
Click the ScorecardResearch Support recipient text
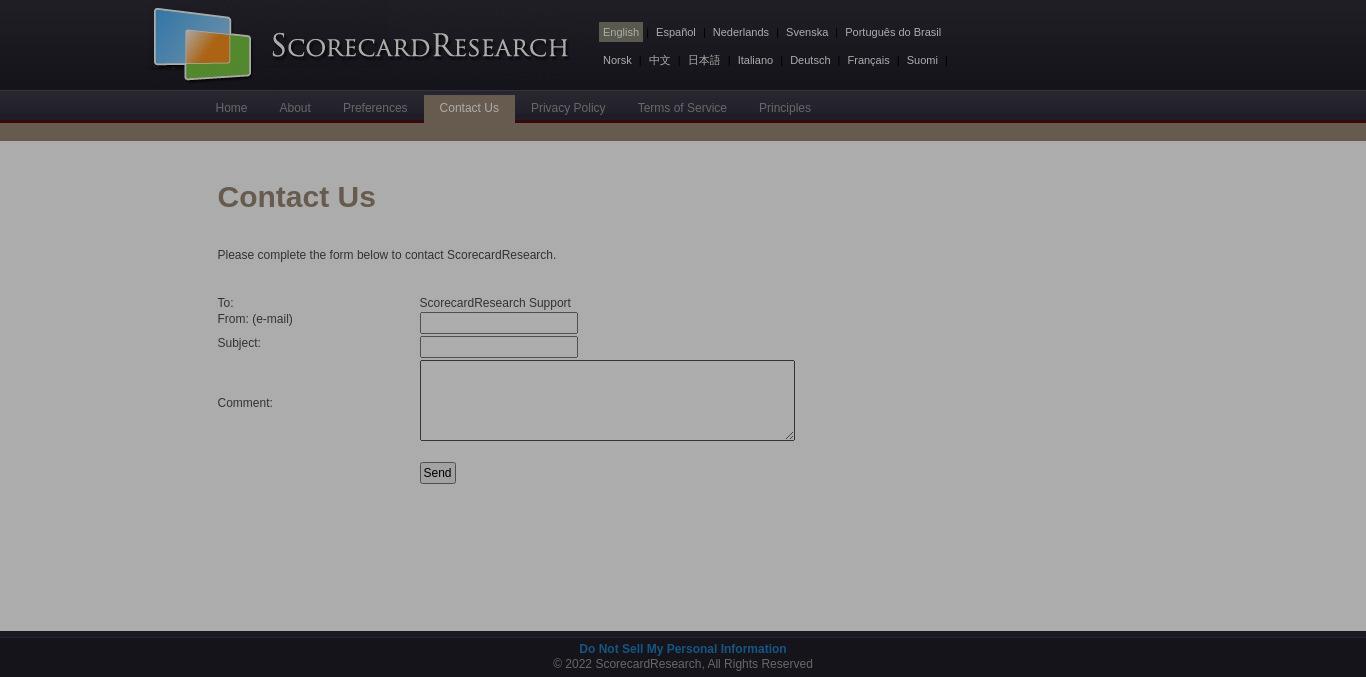pyautogui.click(x=495, y=303)
